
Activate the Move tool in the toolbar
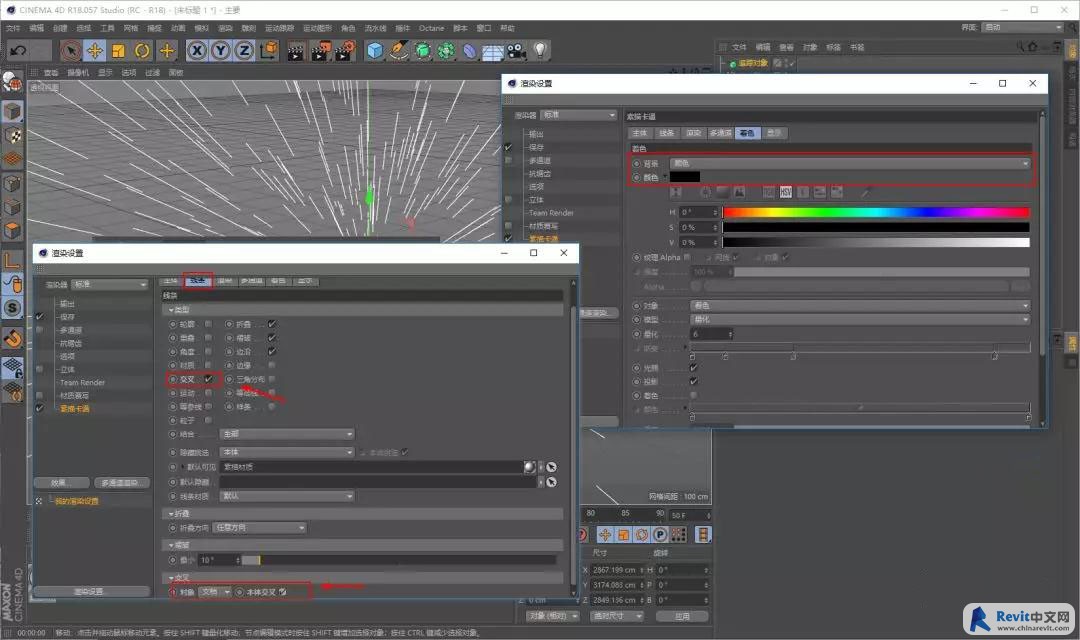pos(94,50)
